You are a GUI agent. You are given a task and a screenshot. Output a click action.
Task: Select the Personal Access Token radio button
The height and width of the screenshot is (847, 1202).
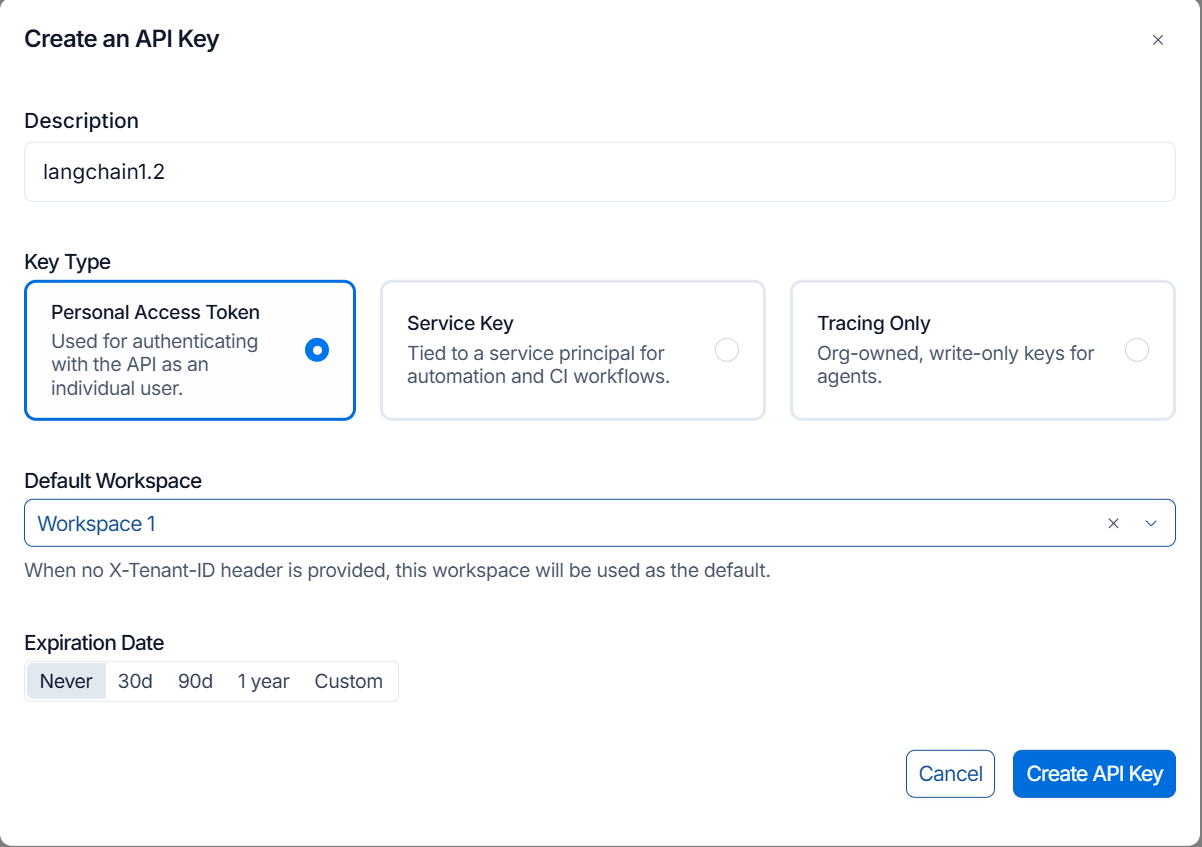point(317,350)
